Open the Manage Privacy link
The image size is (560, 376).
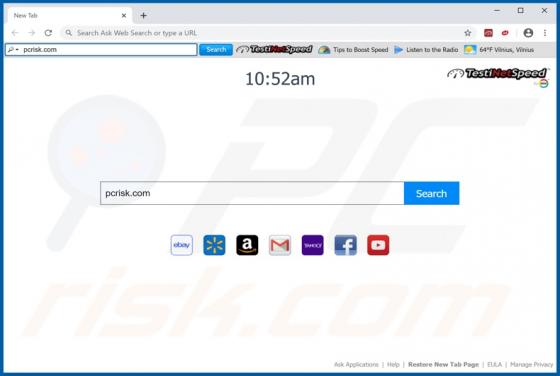531,365
